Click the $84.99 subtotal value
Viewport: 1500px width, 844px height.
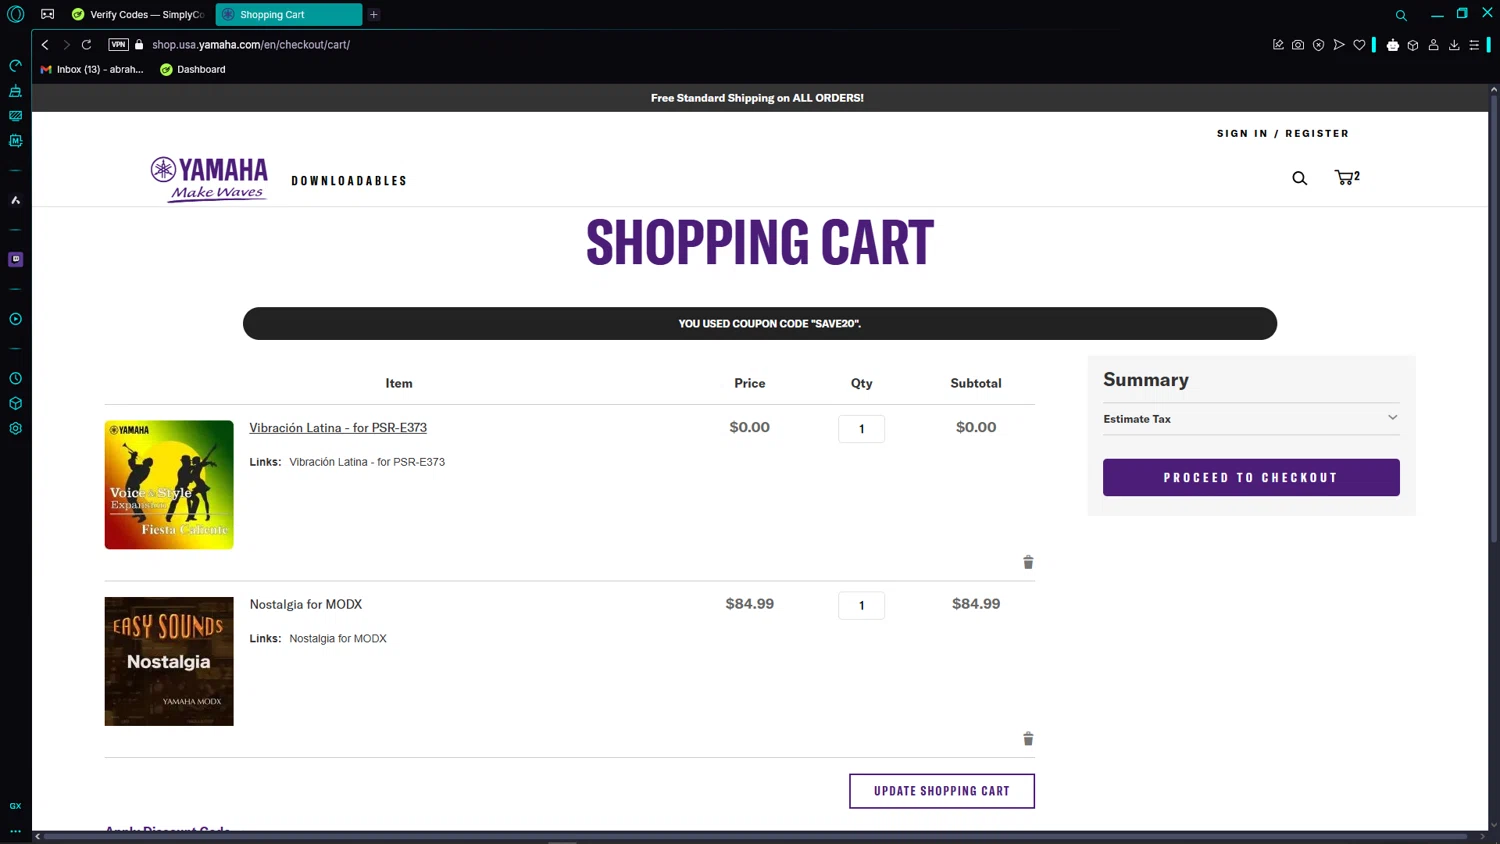[976, 603]
